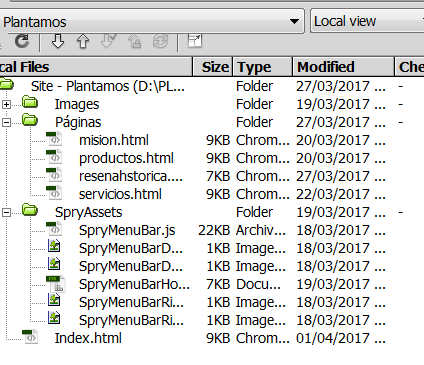
Task: Click the Refresh files icon
Action: click(22, 42)
